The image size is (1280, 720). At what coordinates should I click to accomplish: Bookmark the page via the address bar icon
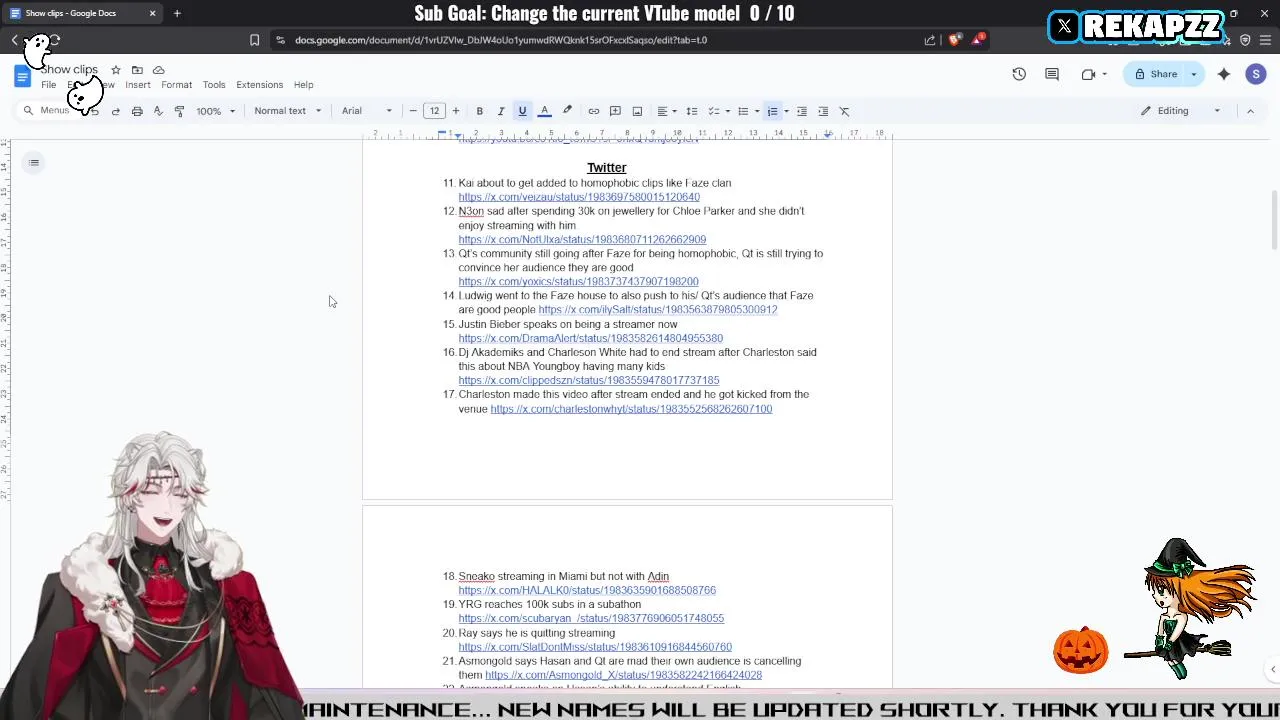[x=254, y=40]
